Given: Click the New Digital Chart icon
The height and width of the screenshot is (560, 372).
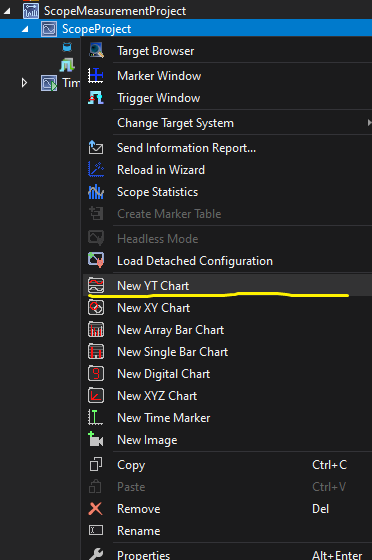Looking at the screenshot, I should [96, 374].
